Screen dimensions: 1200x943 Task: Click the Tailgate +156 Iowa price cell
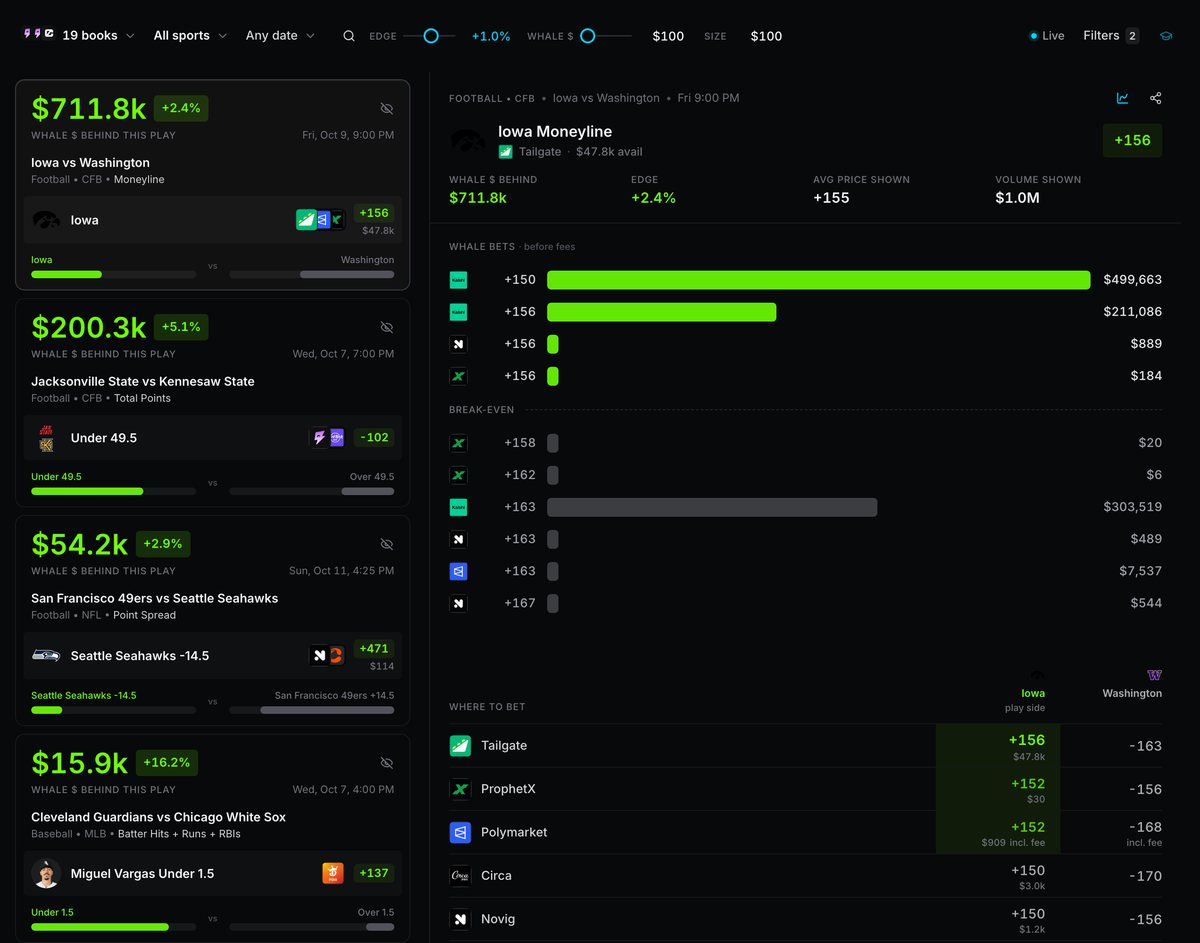point(998,746)
